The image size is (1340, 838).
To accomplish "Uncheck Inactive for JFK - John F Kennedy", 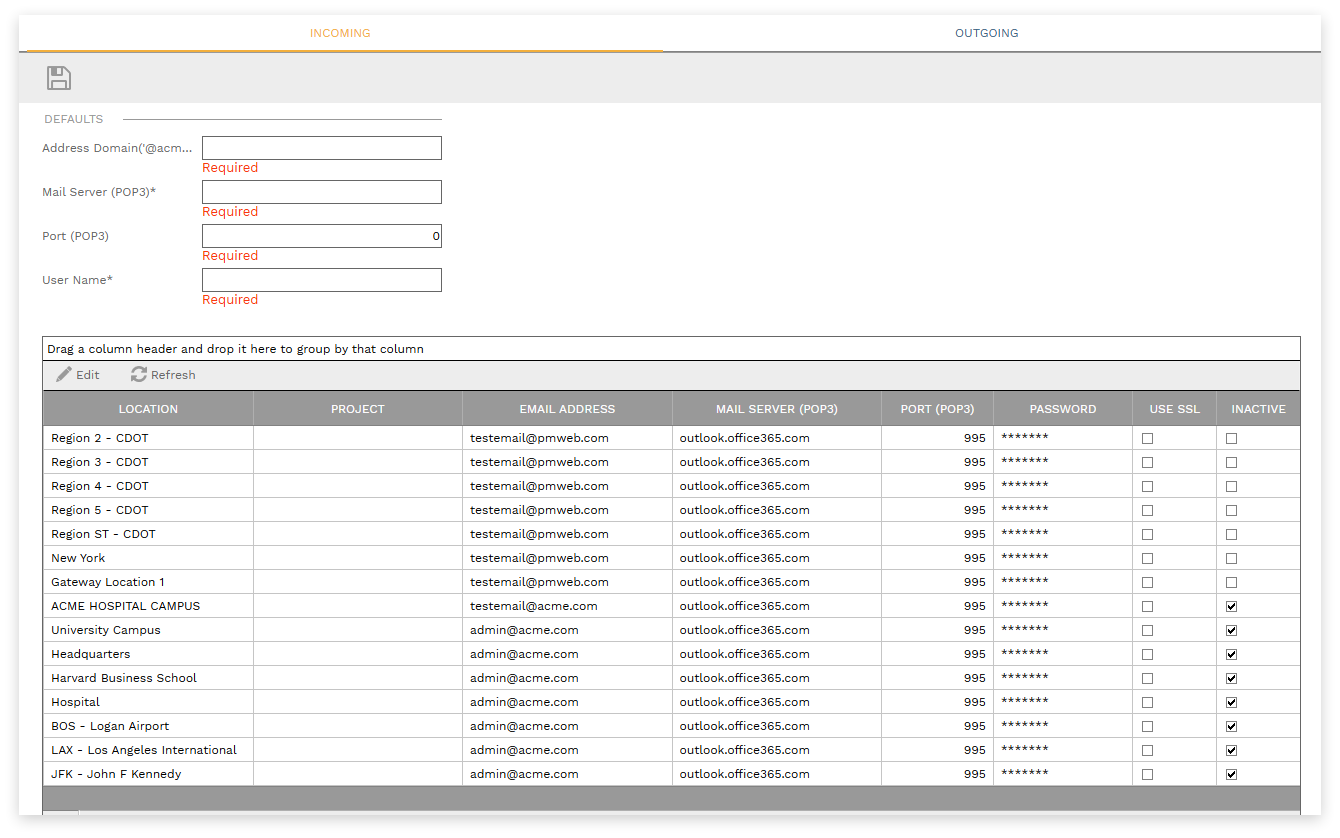I will tap(1231, 775).
